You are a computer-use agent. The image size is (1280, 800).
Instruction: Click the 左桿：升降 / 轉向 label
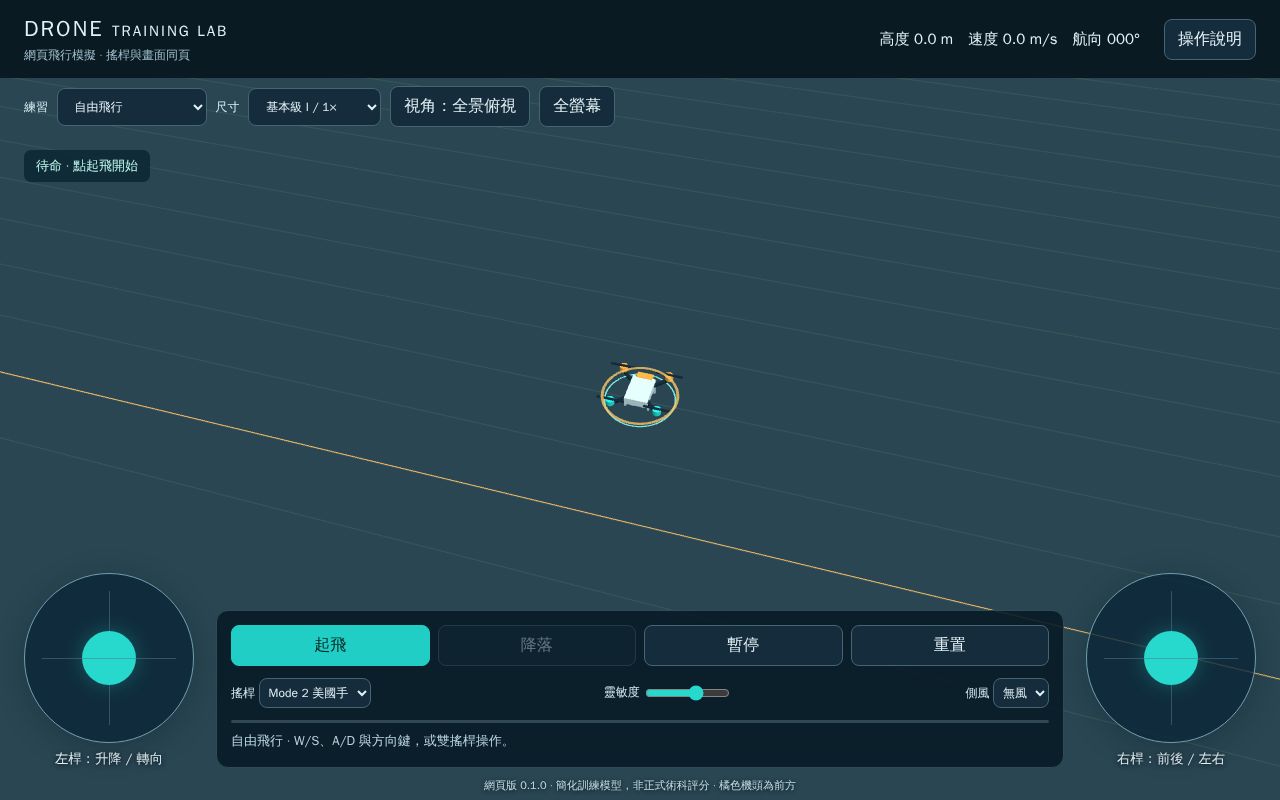click(x=109, y=759)
